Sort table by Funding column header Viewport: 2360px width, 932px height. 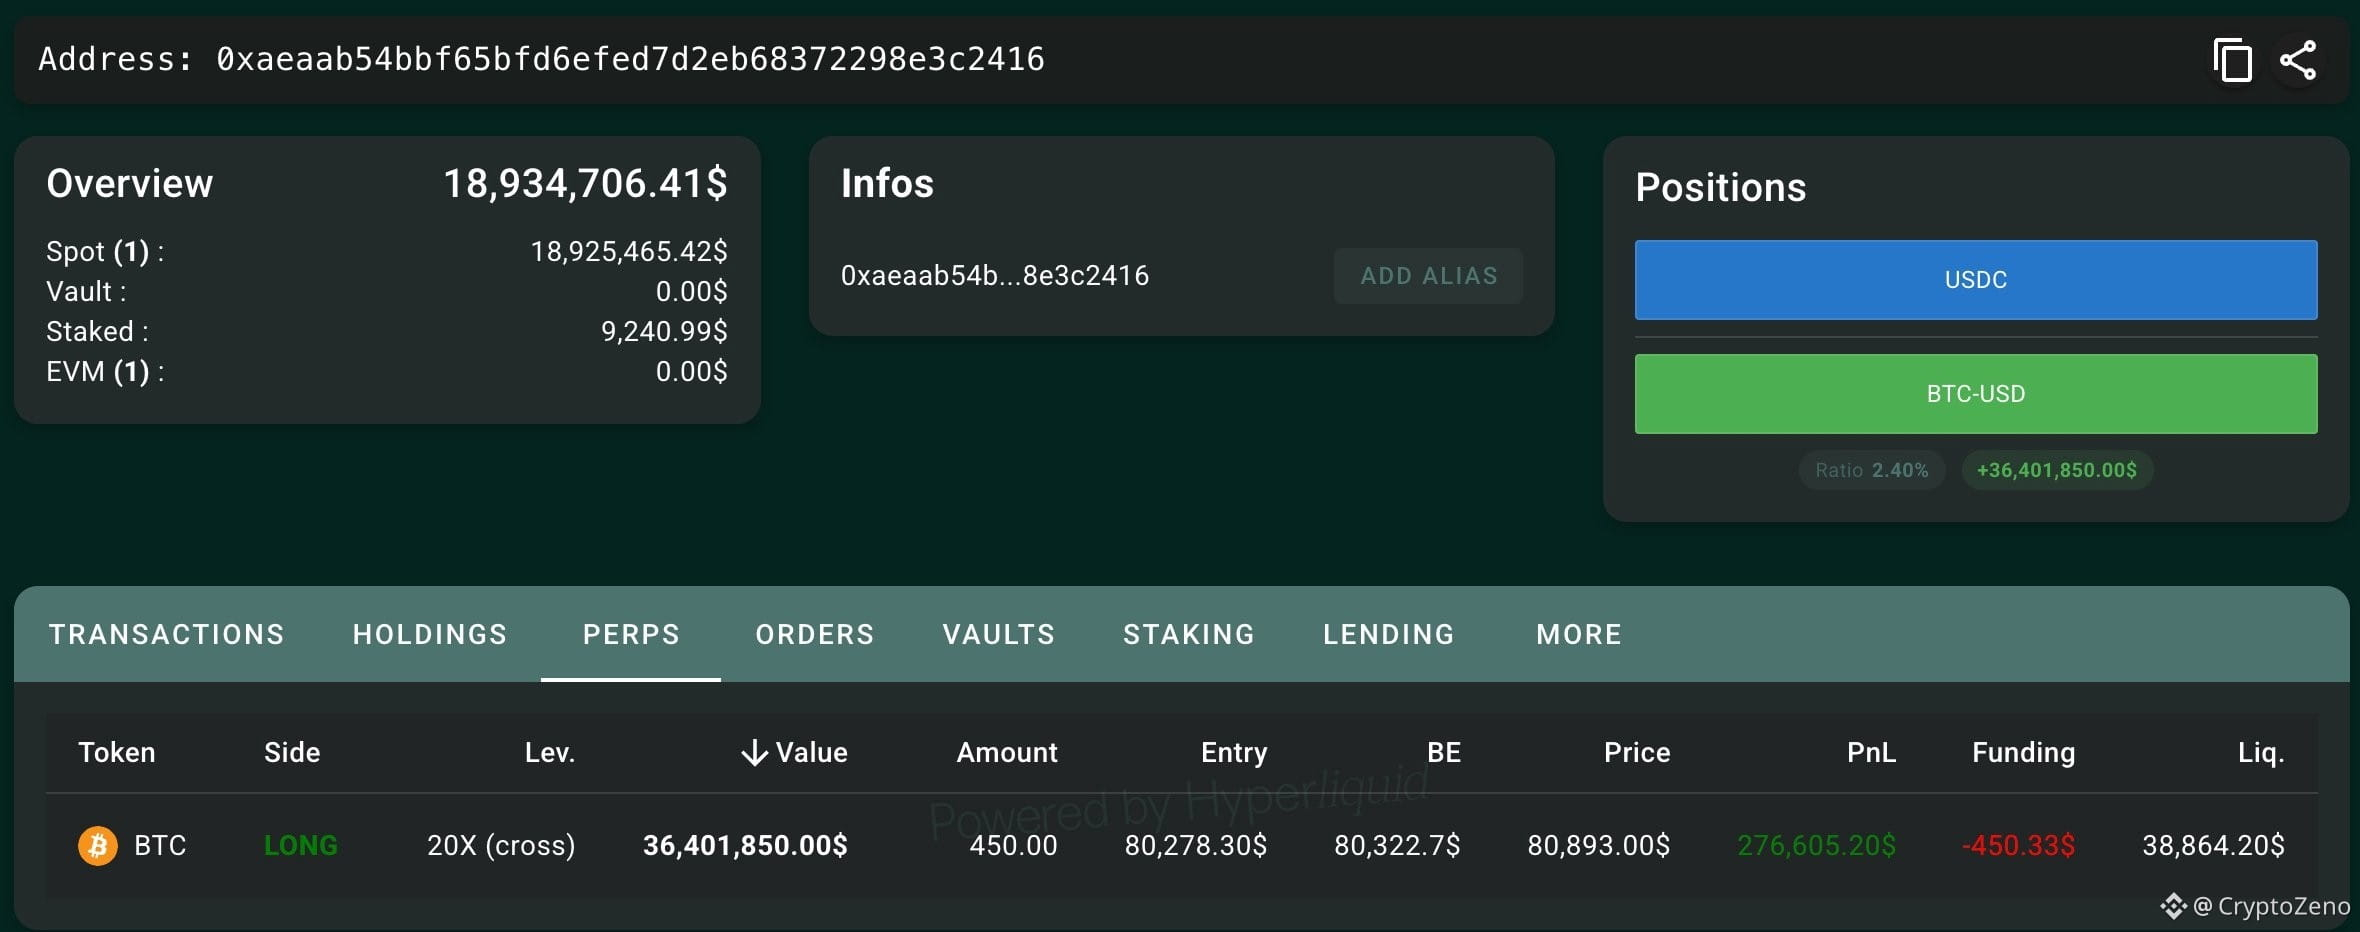[2023, 753]
